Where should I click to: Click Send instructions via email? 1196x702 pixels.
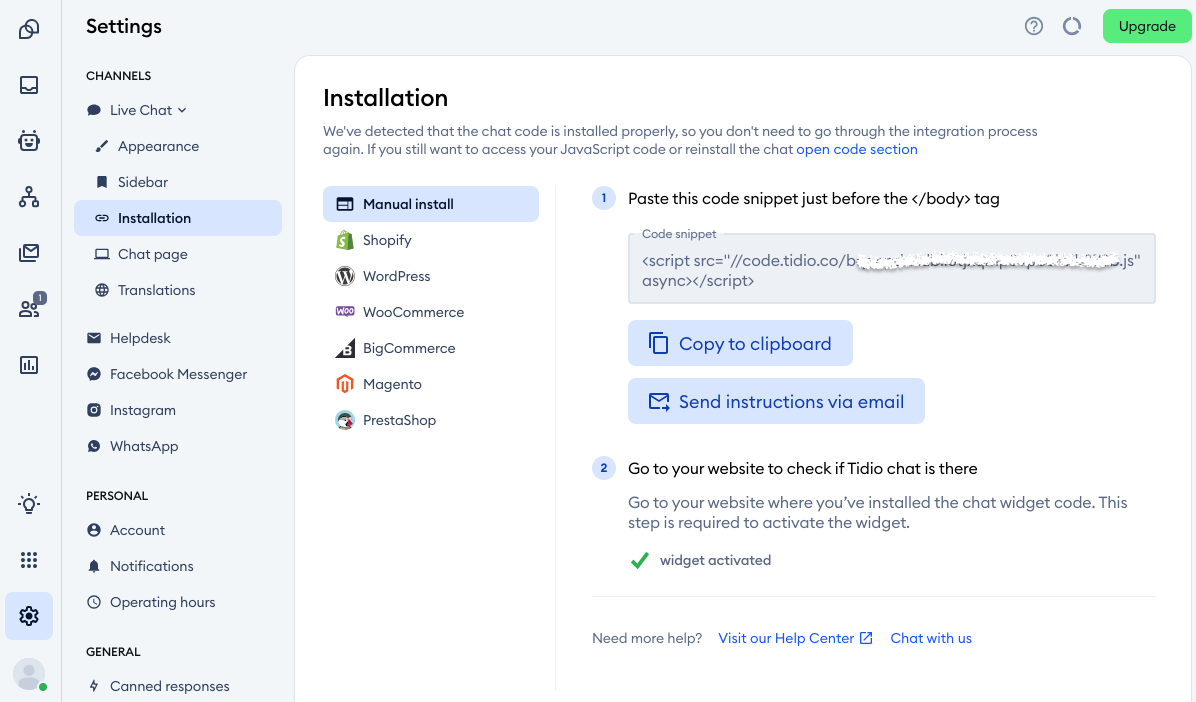point(776,401)
